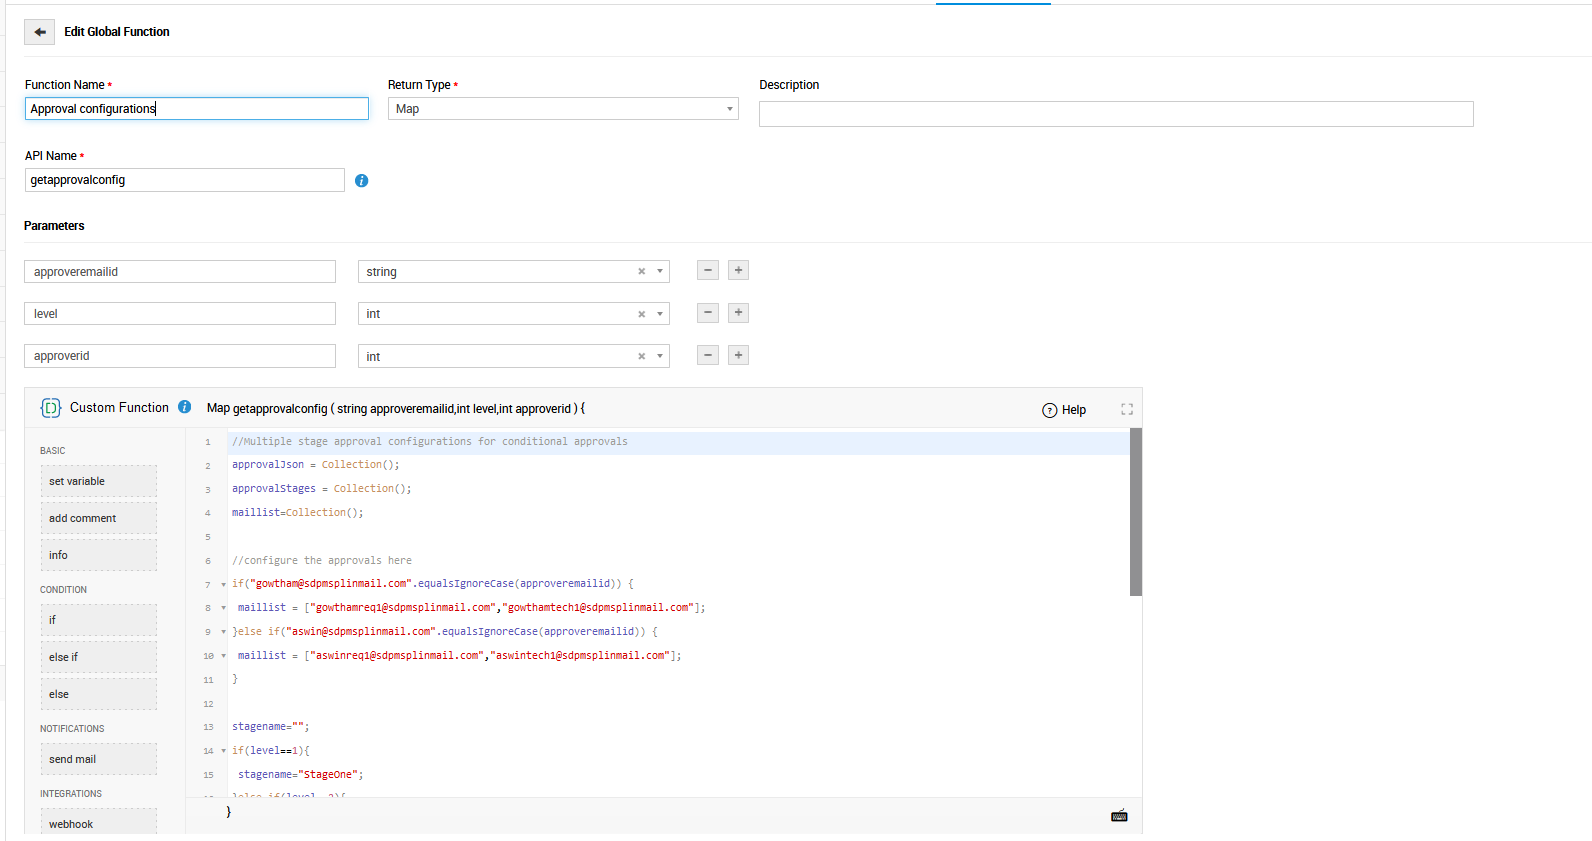This screenshot has height=841, width=1592.
Task: Remove the approverid parameter row
Action: [x=708, y=355]
